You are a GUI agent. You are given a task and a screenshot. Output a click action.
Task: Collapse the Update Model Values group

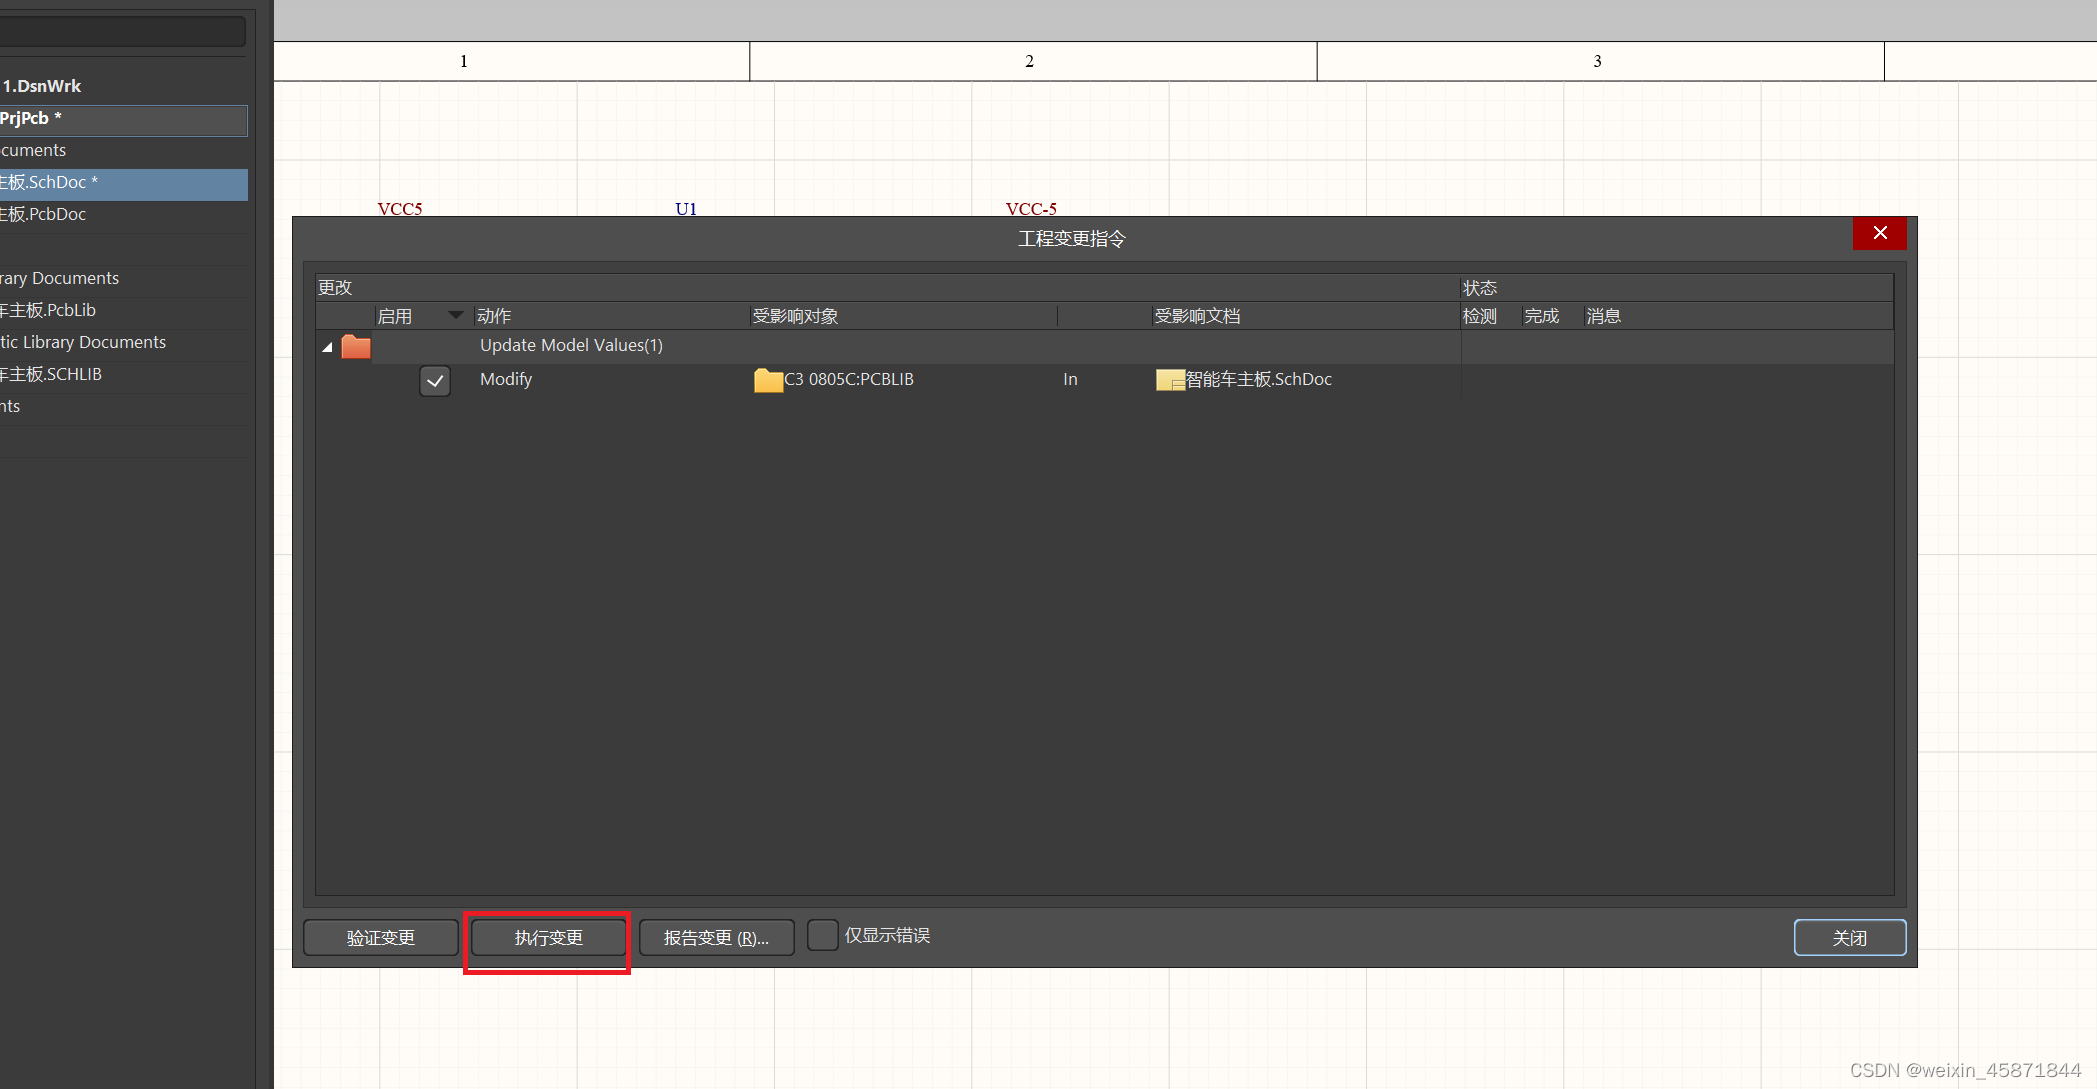[x=327, y=347]
